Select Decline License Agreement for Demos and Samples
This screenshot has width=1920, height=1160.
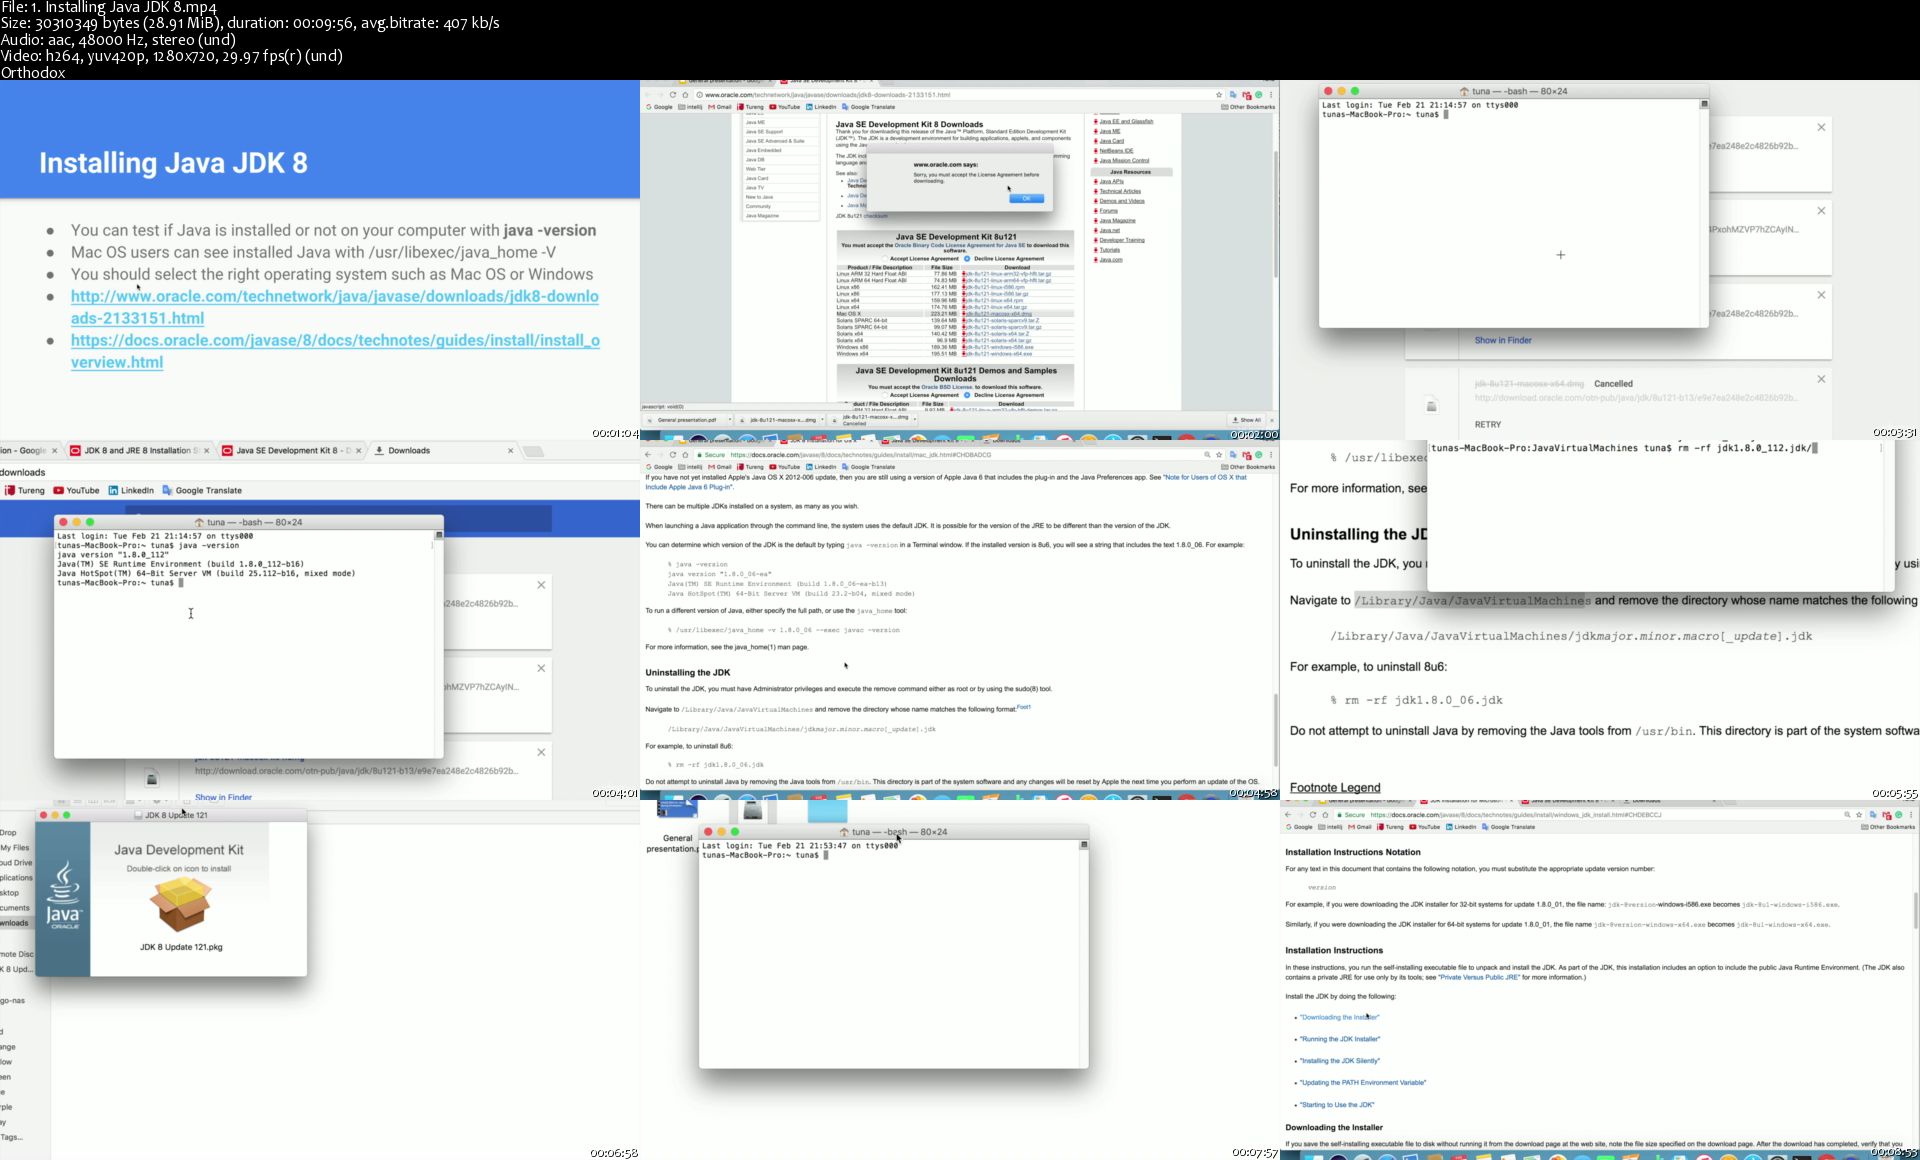(967, 395)
